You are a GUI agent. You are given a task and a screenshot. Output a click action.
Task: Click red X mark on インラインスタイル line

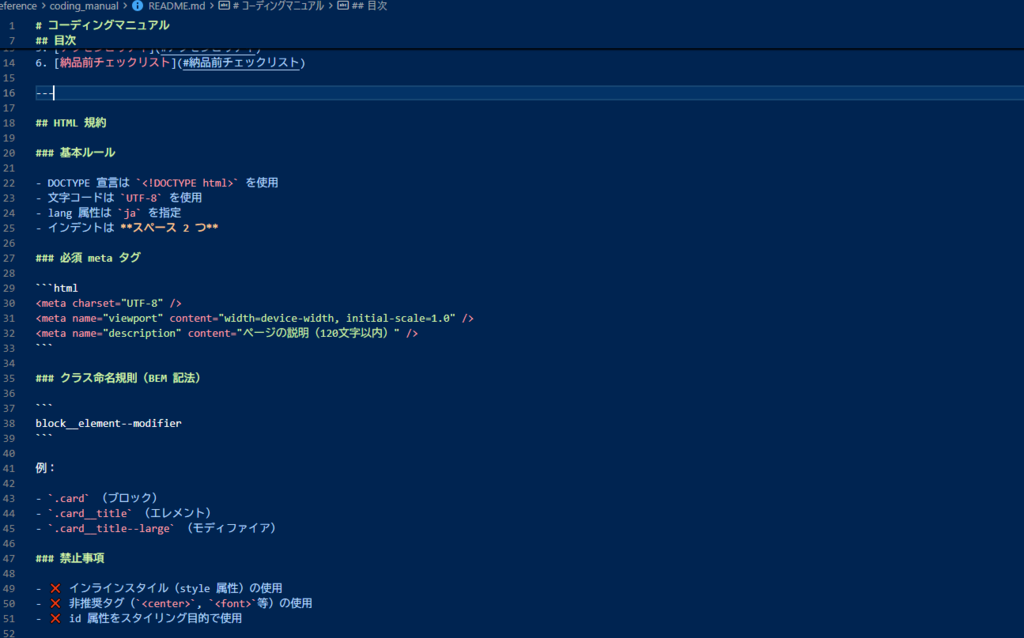56,588
